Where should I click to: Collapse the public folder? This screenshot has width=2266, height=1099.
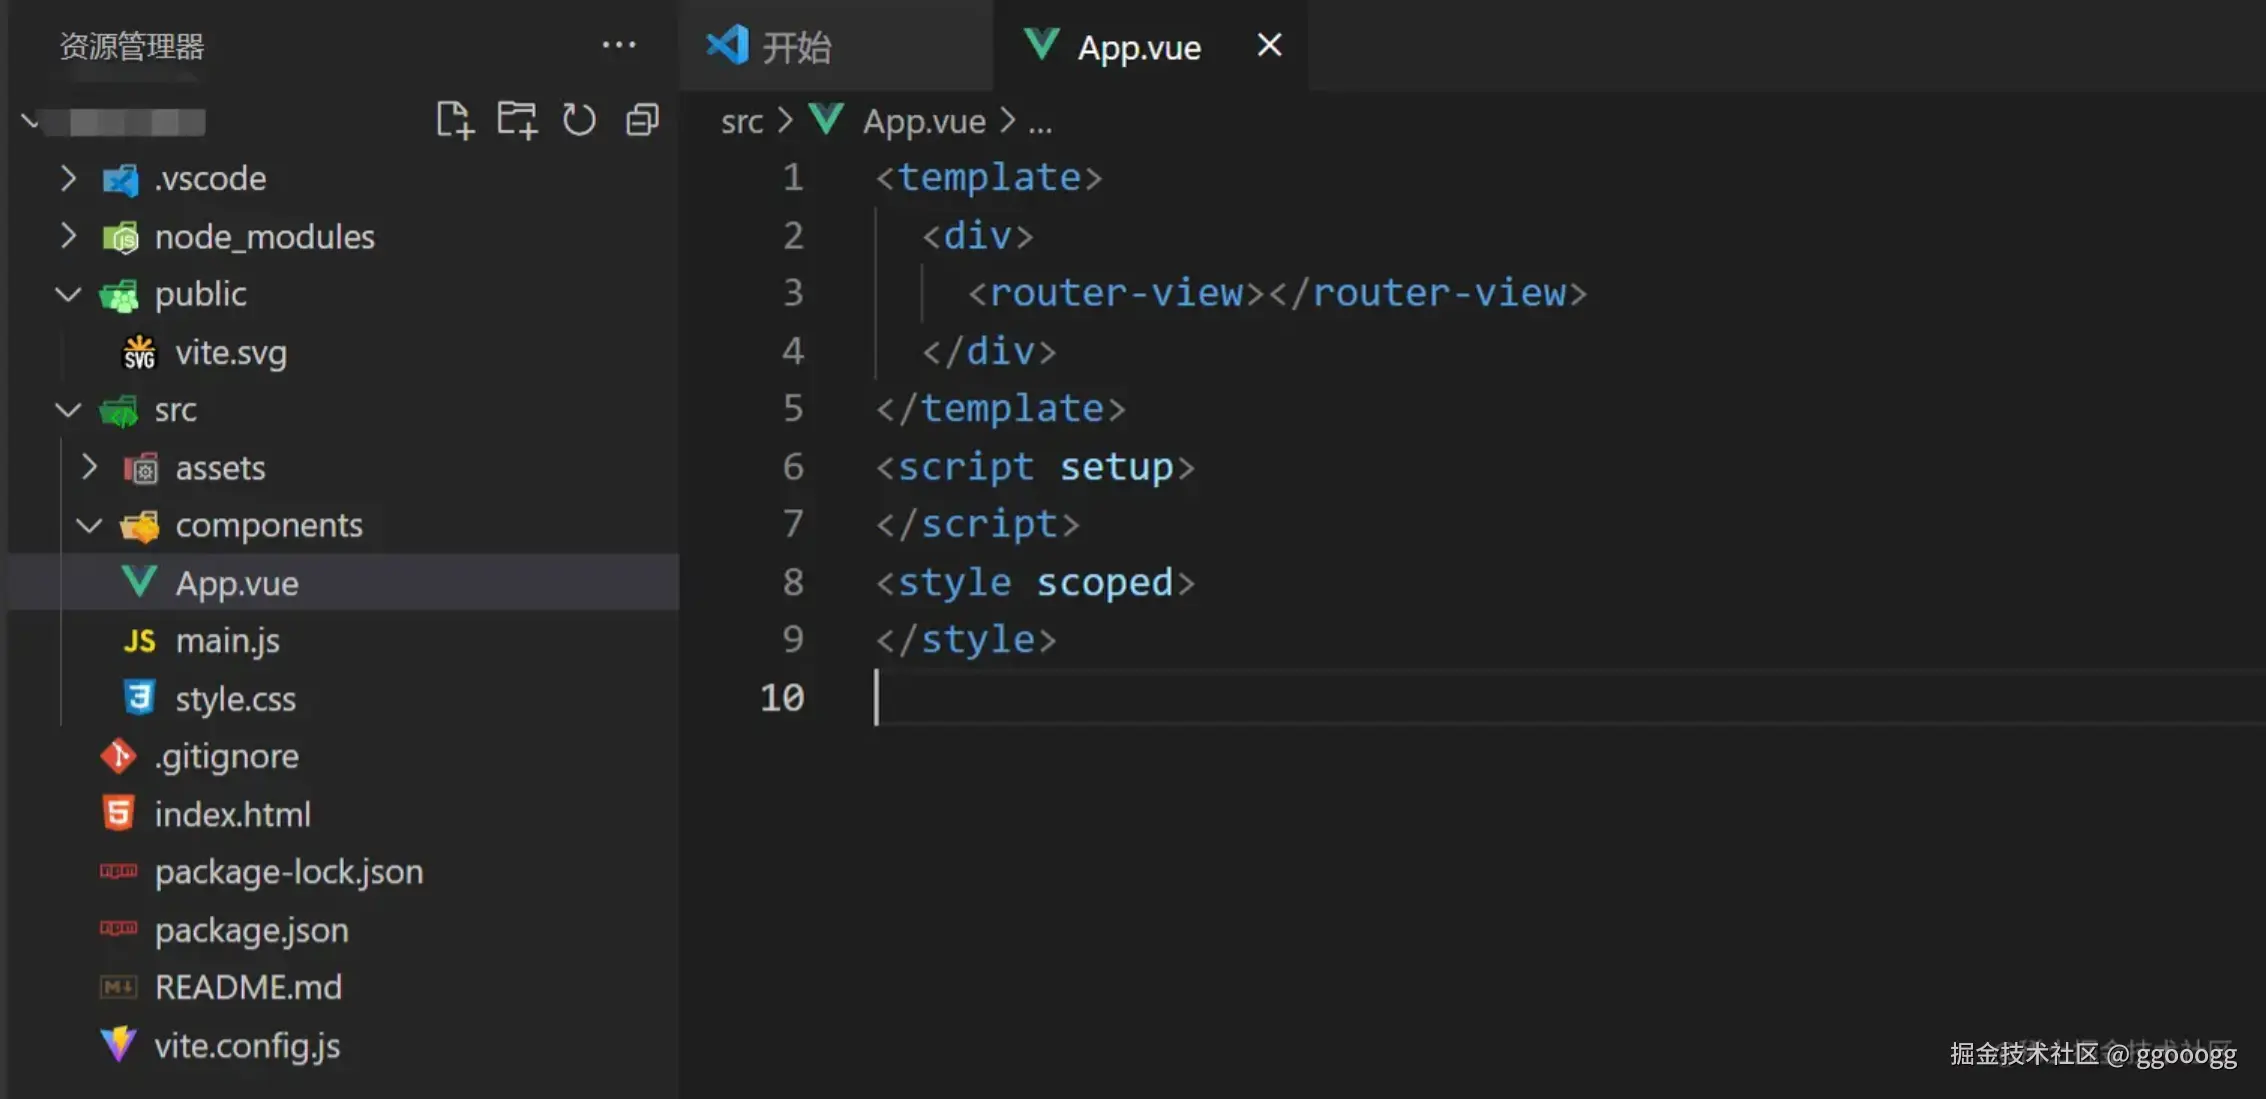(x=200, y=294)
